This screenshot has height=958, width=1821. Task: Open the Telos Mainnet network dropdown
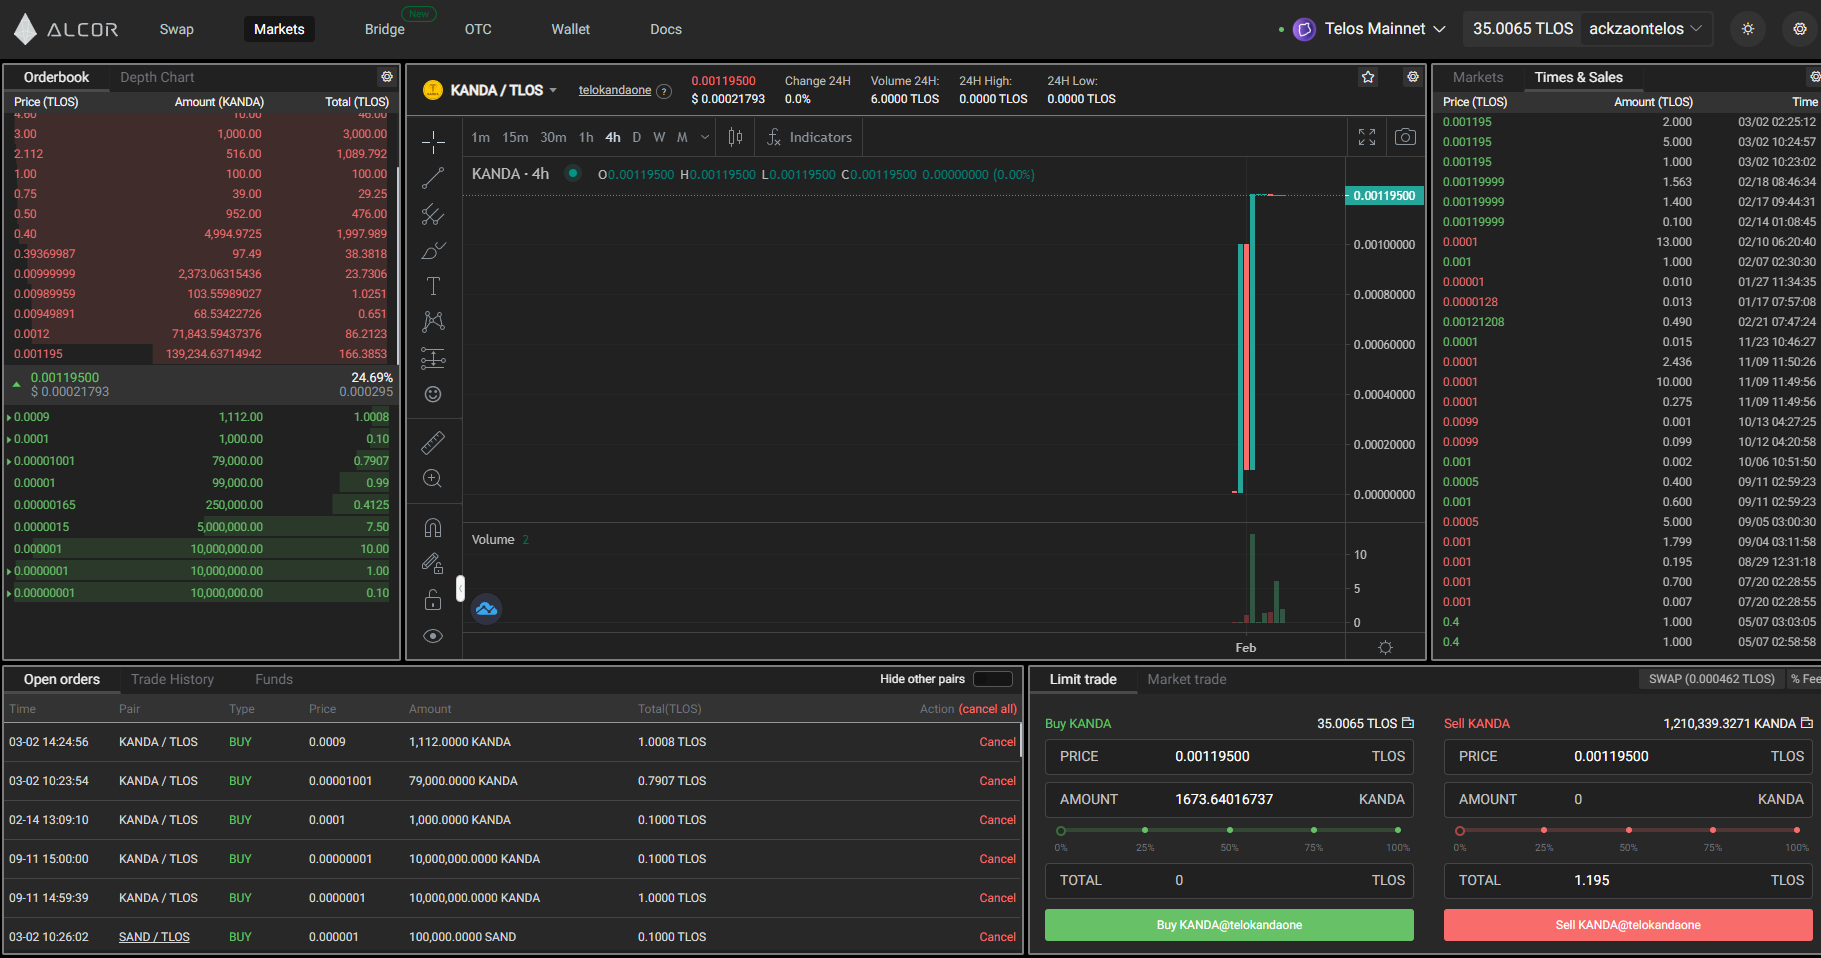(1370, 29)
